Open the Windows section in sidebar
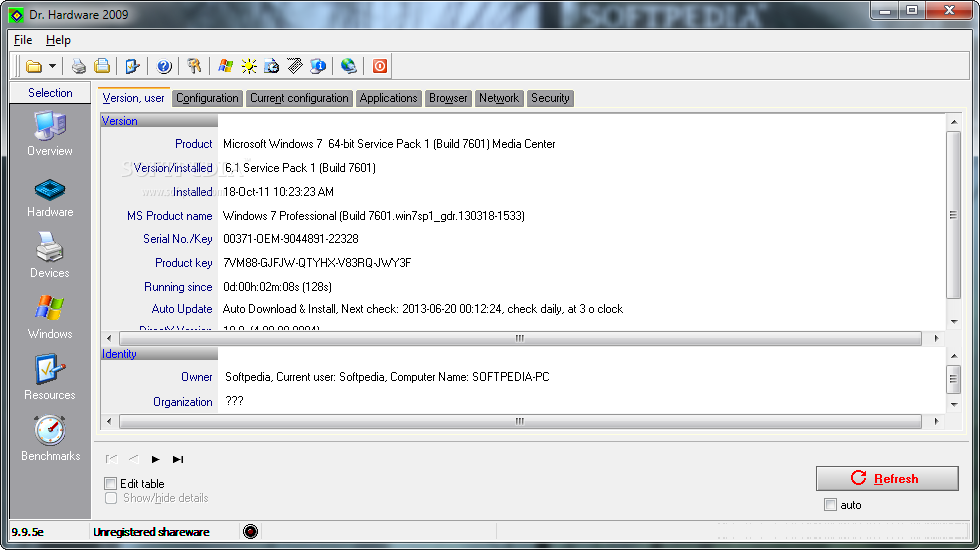This screenshot has height=550, width=980. coord(50,317)
